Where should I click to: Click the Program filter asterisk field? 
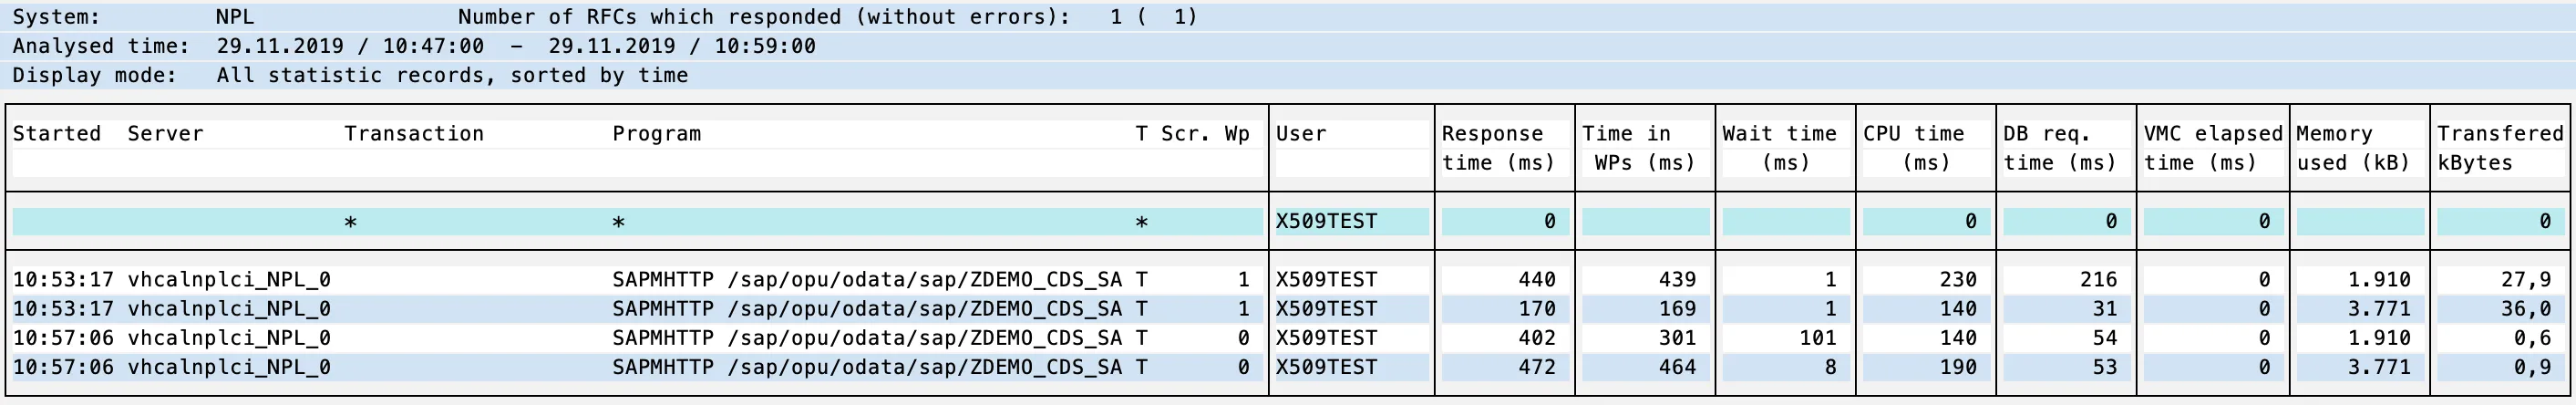point(618,222)
